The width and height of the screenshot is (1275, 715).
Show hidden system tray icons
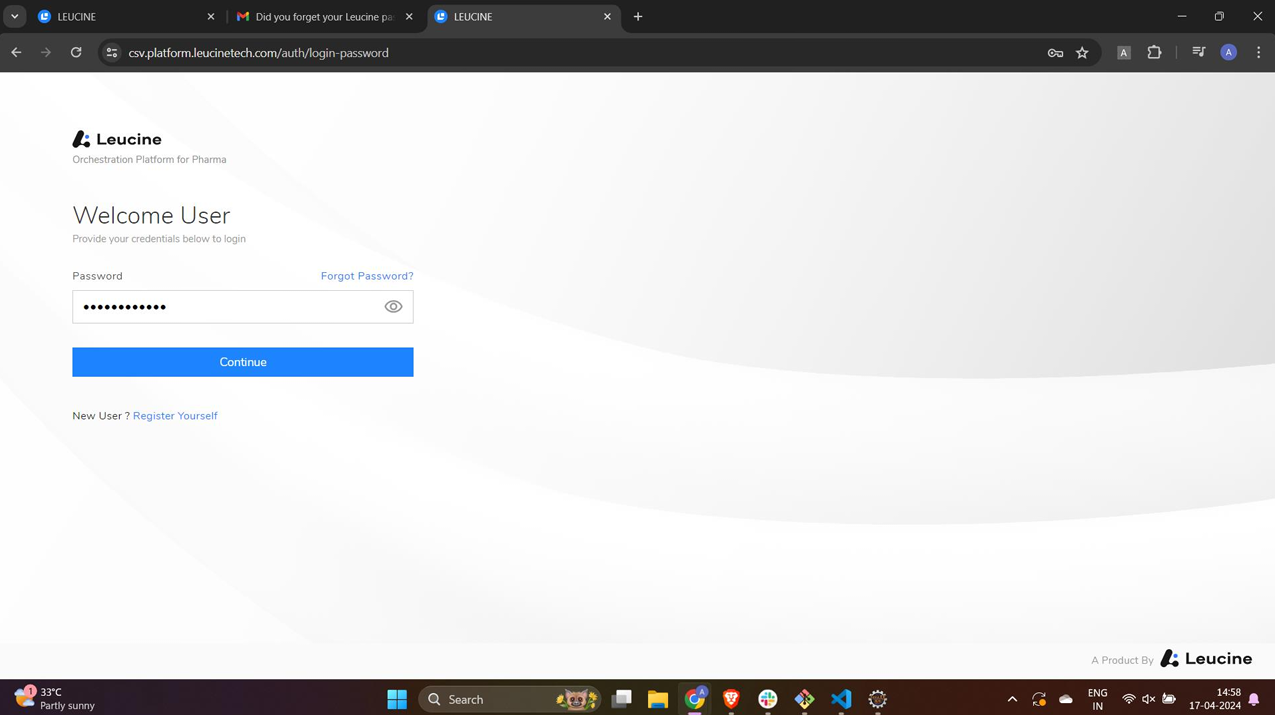tap(1012, 699)
